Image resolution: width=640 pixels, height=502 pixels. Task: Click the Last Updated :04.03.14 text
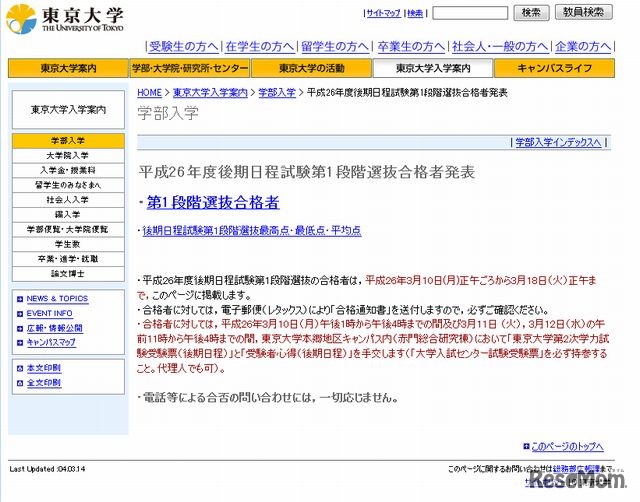47,469
